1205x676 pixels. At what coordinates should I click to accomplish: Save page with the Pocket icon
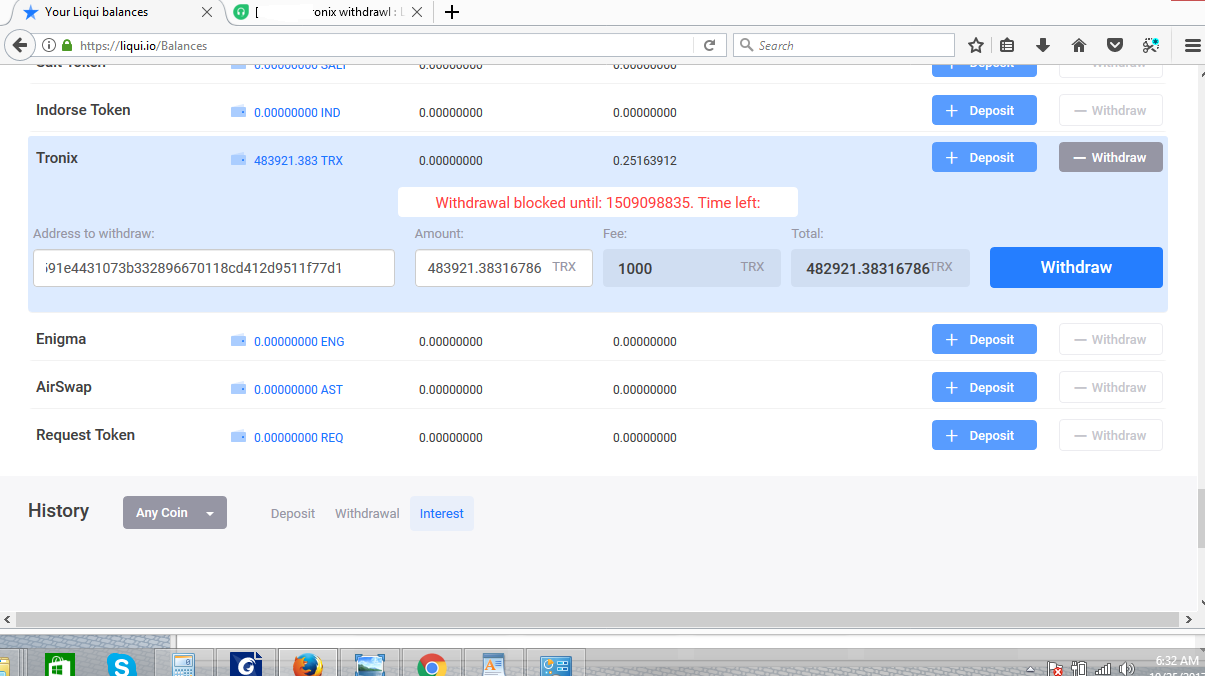click(x=1114, y=45)
